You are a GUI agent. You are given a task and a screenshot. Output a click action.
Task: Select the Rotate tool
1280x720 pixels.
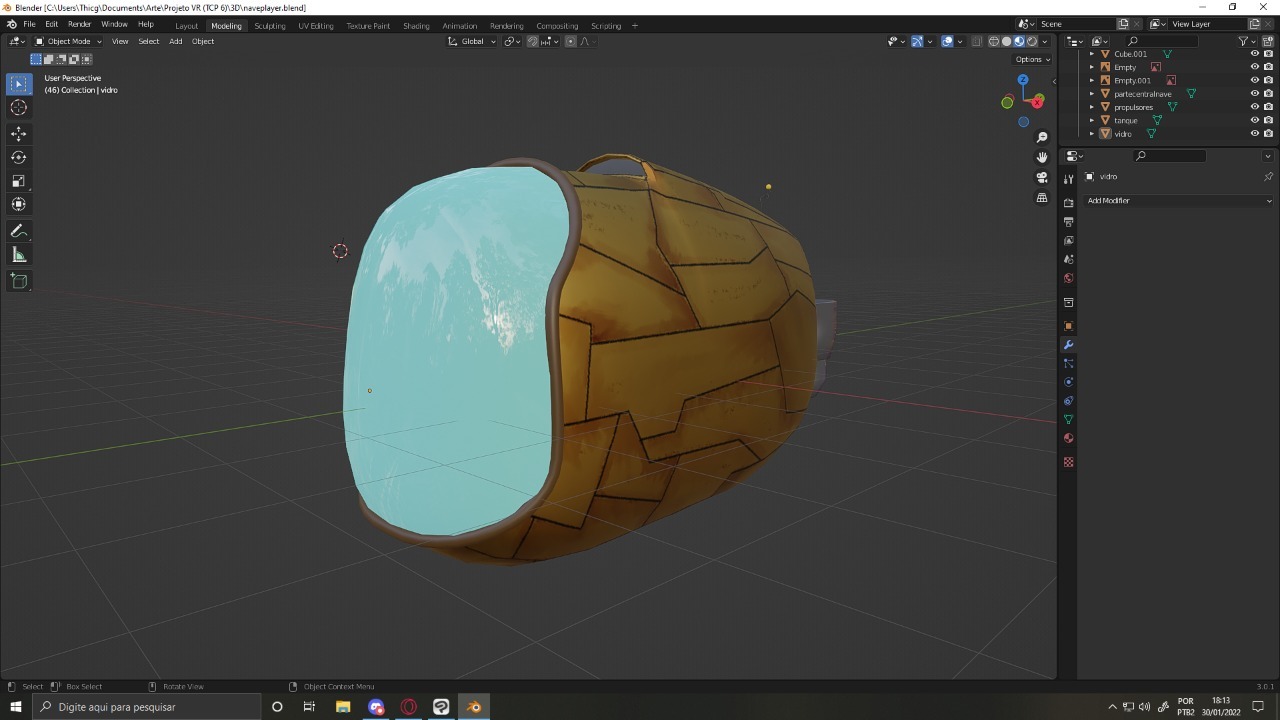(x=18, y=157)
